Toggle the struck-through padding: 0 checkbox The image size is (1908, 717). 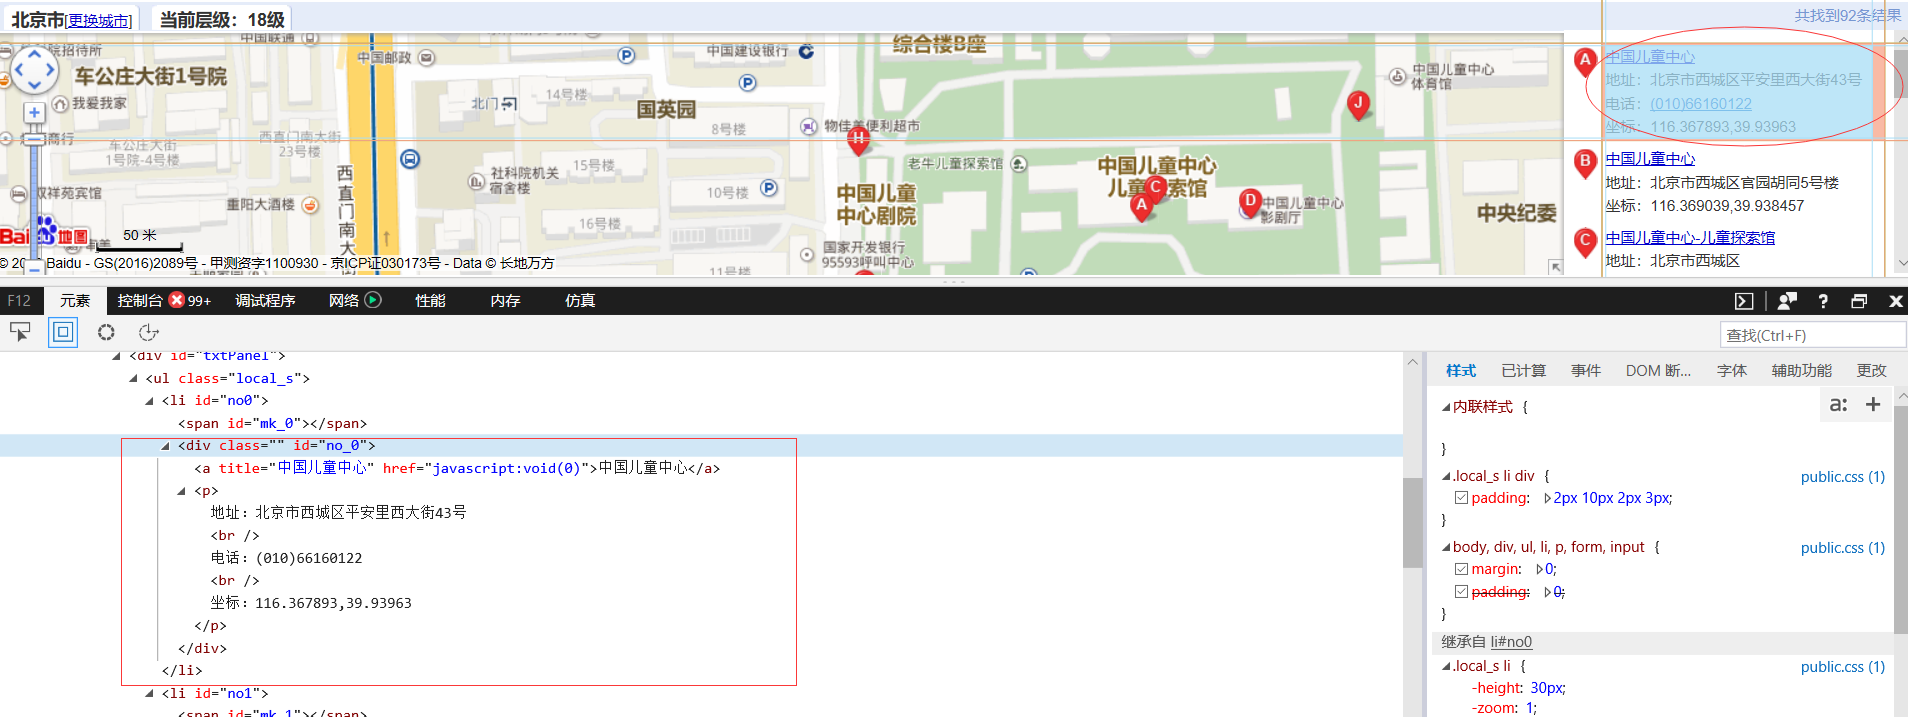[1461, 591]
